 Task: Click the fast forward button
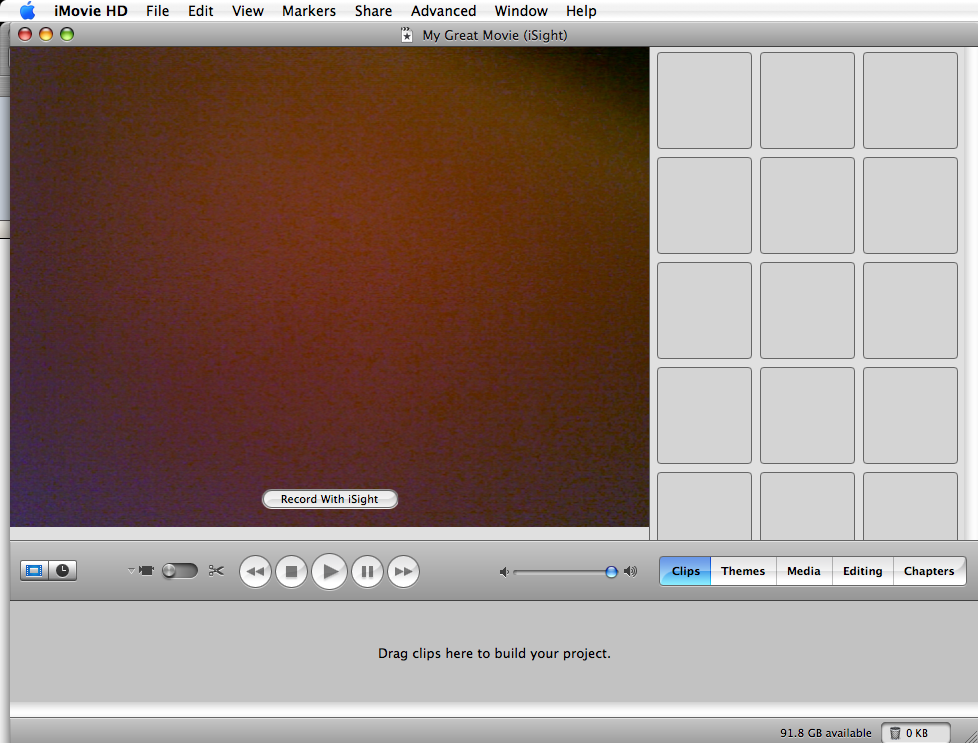404,571
